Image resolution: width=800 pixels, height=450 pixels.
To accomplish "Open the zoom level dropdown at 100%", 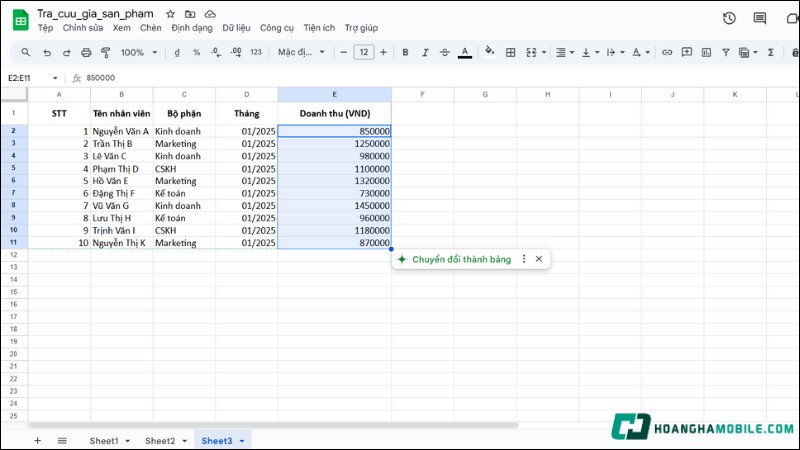I will [x=139, y=52].
